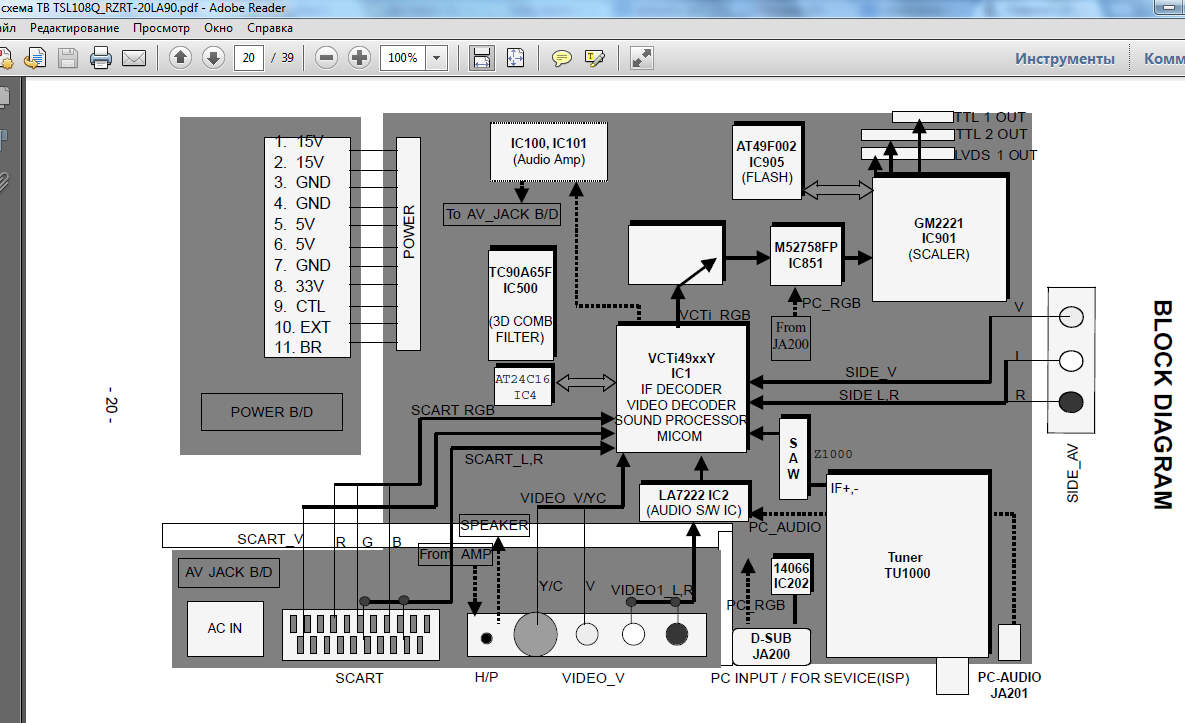The height and width of the screenshot is (723, 1185).
Task: Click the page number field
Action: 248,58
